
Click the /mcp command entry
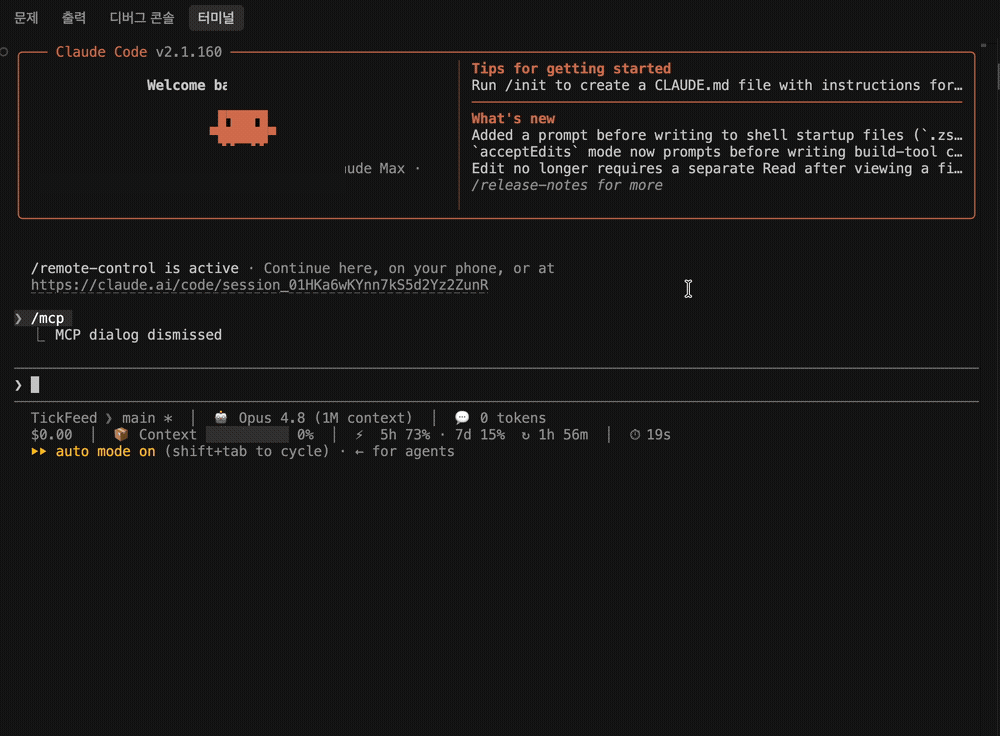tap(47, 318)
